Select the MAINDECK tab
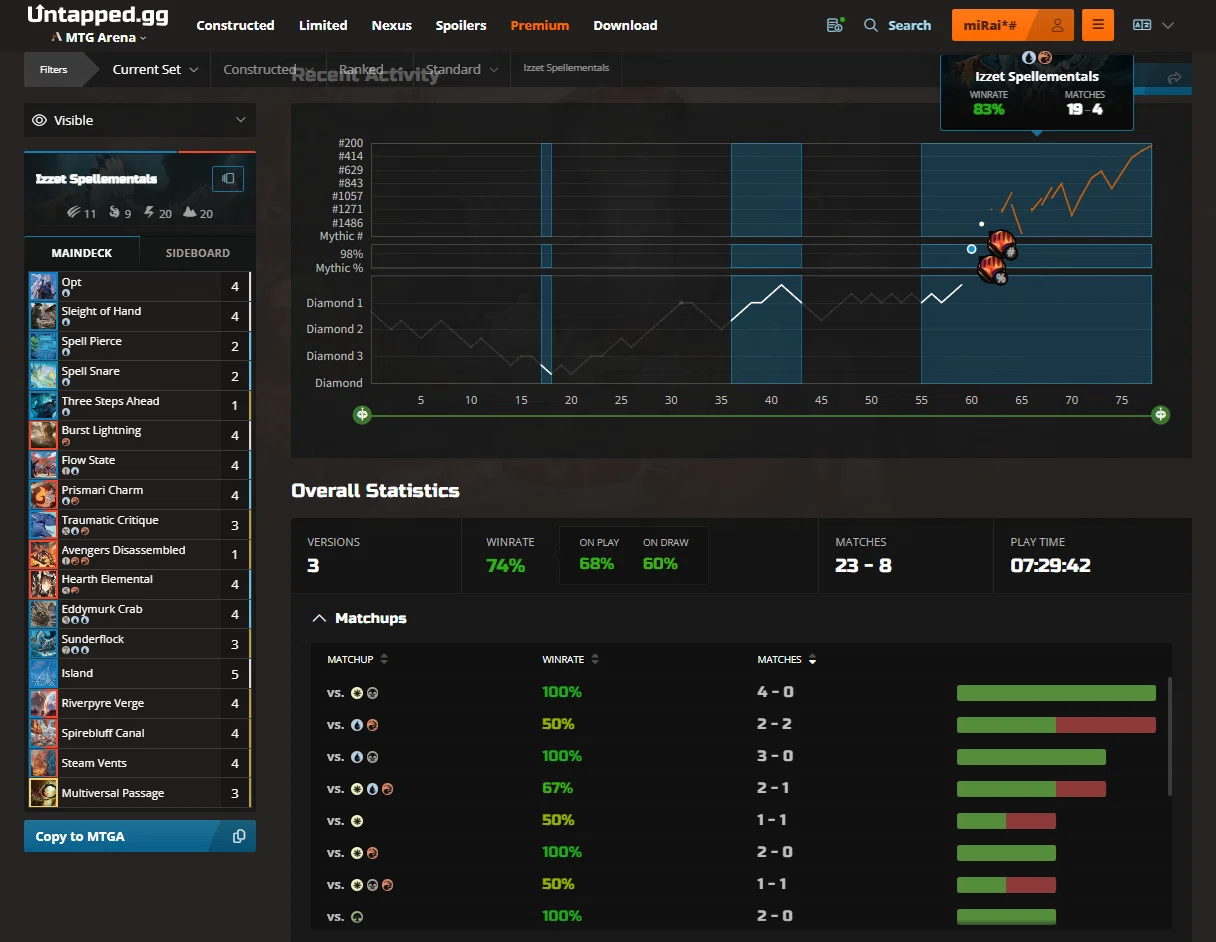The height and width of the screenshot is (942, 1216). coord(82,253)
